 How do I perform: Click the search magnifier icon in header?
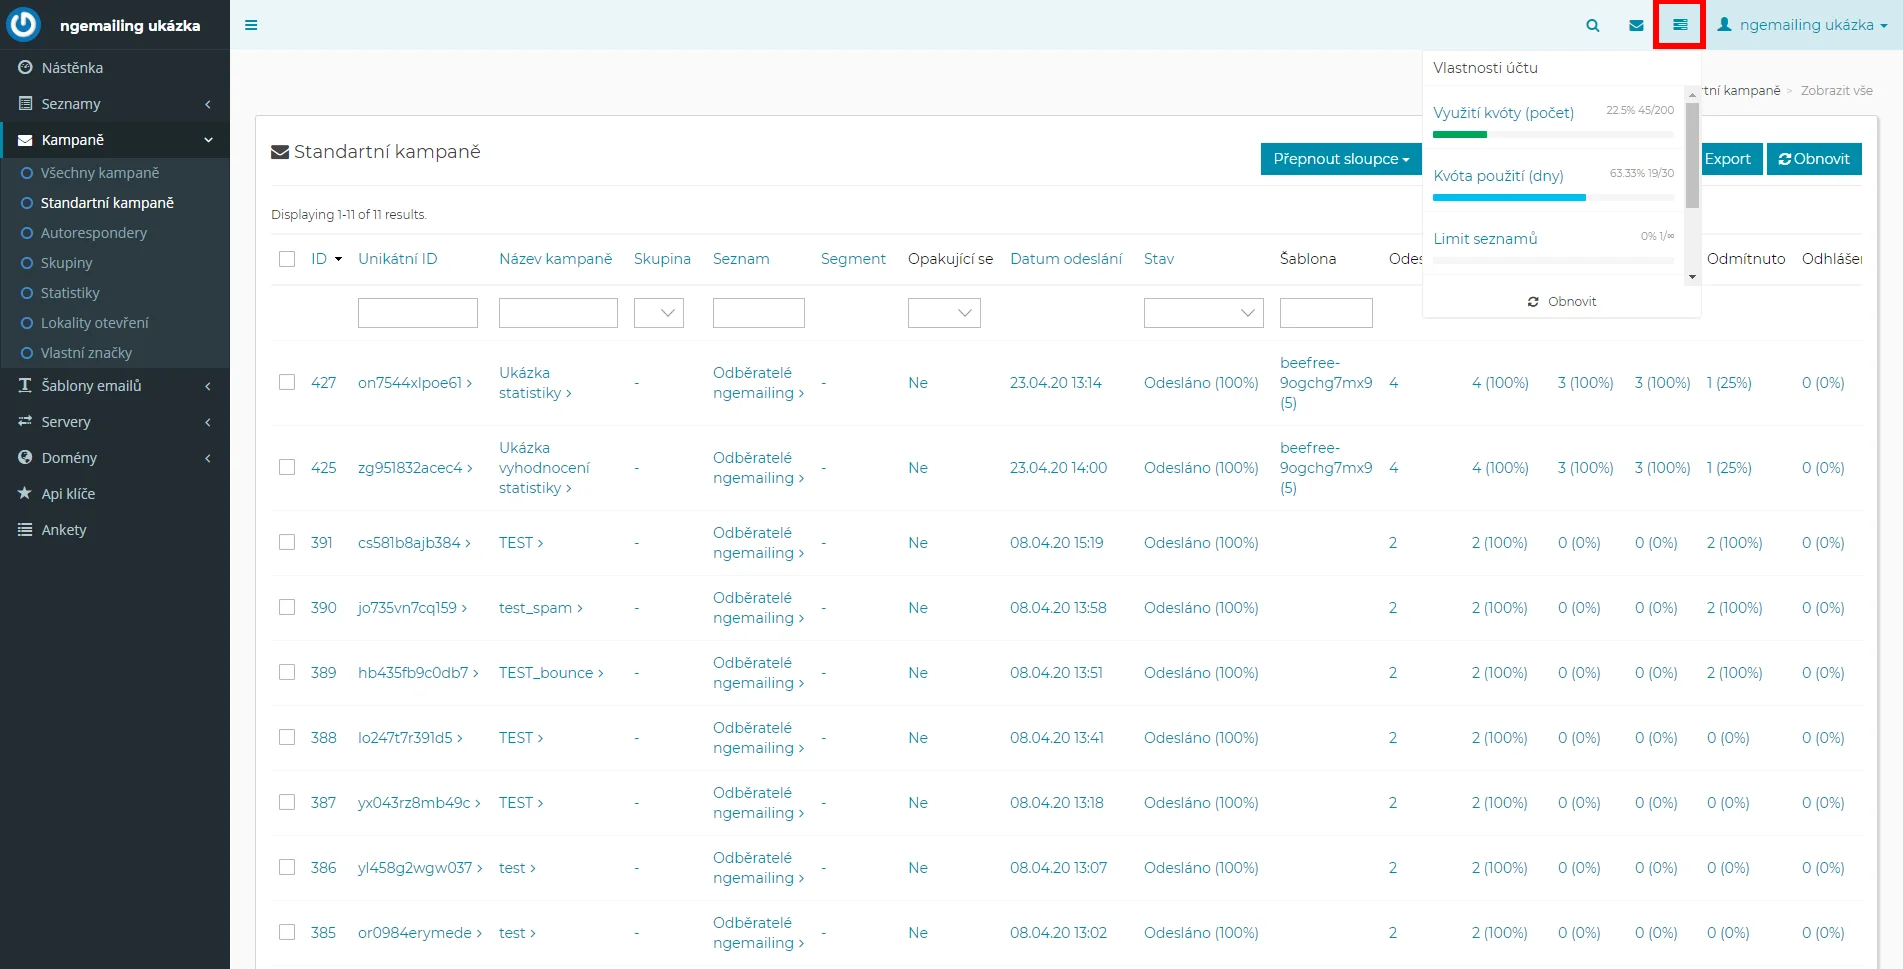click(1592, 25)
